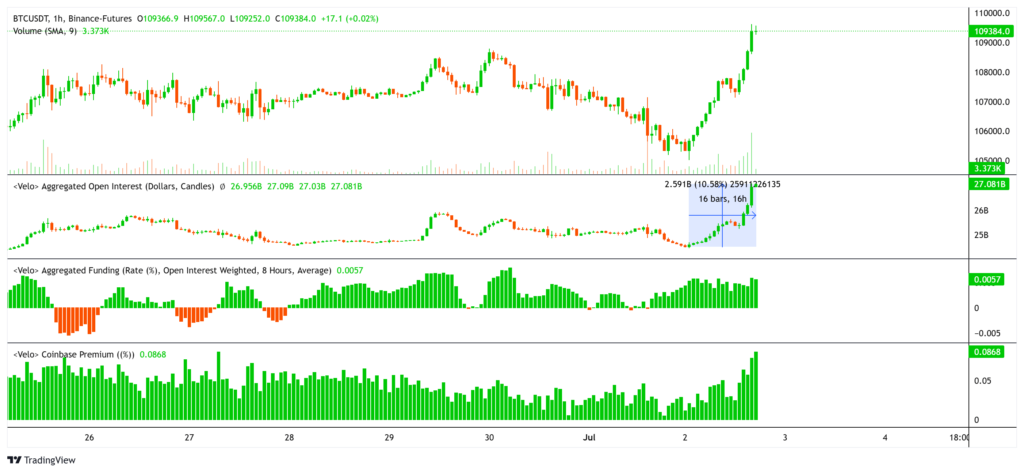Click the 107000.0 price axis label
Screen dimensions: 1024x473
991,102
